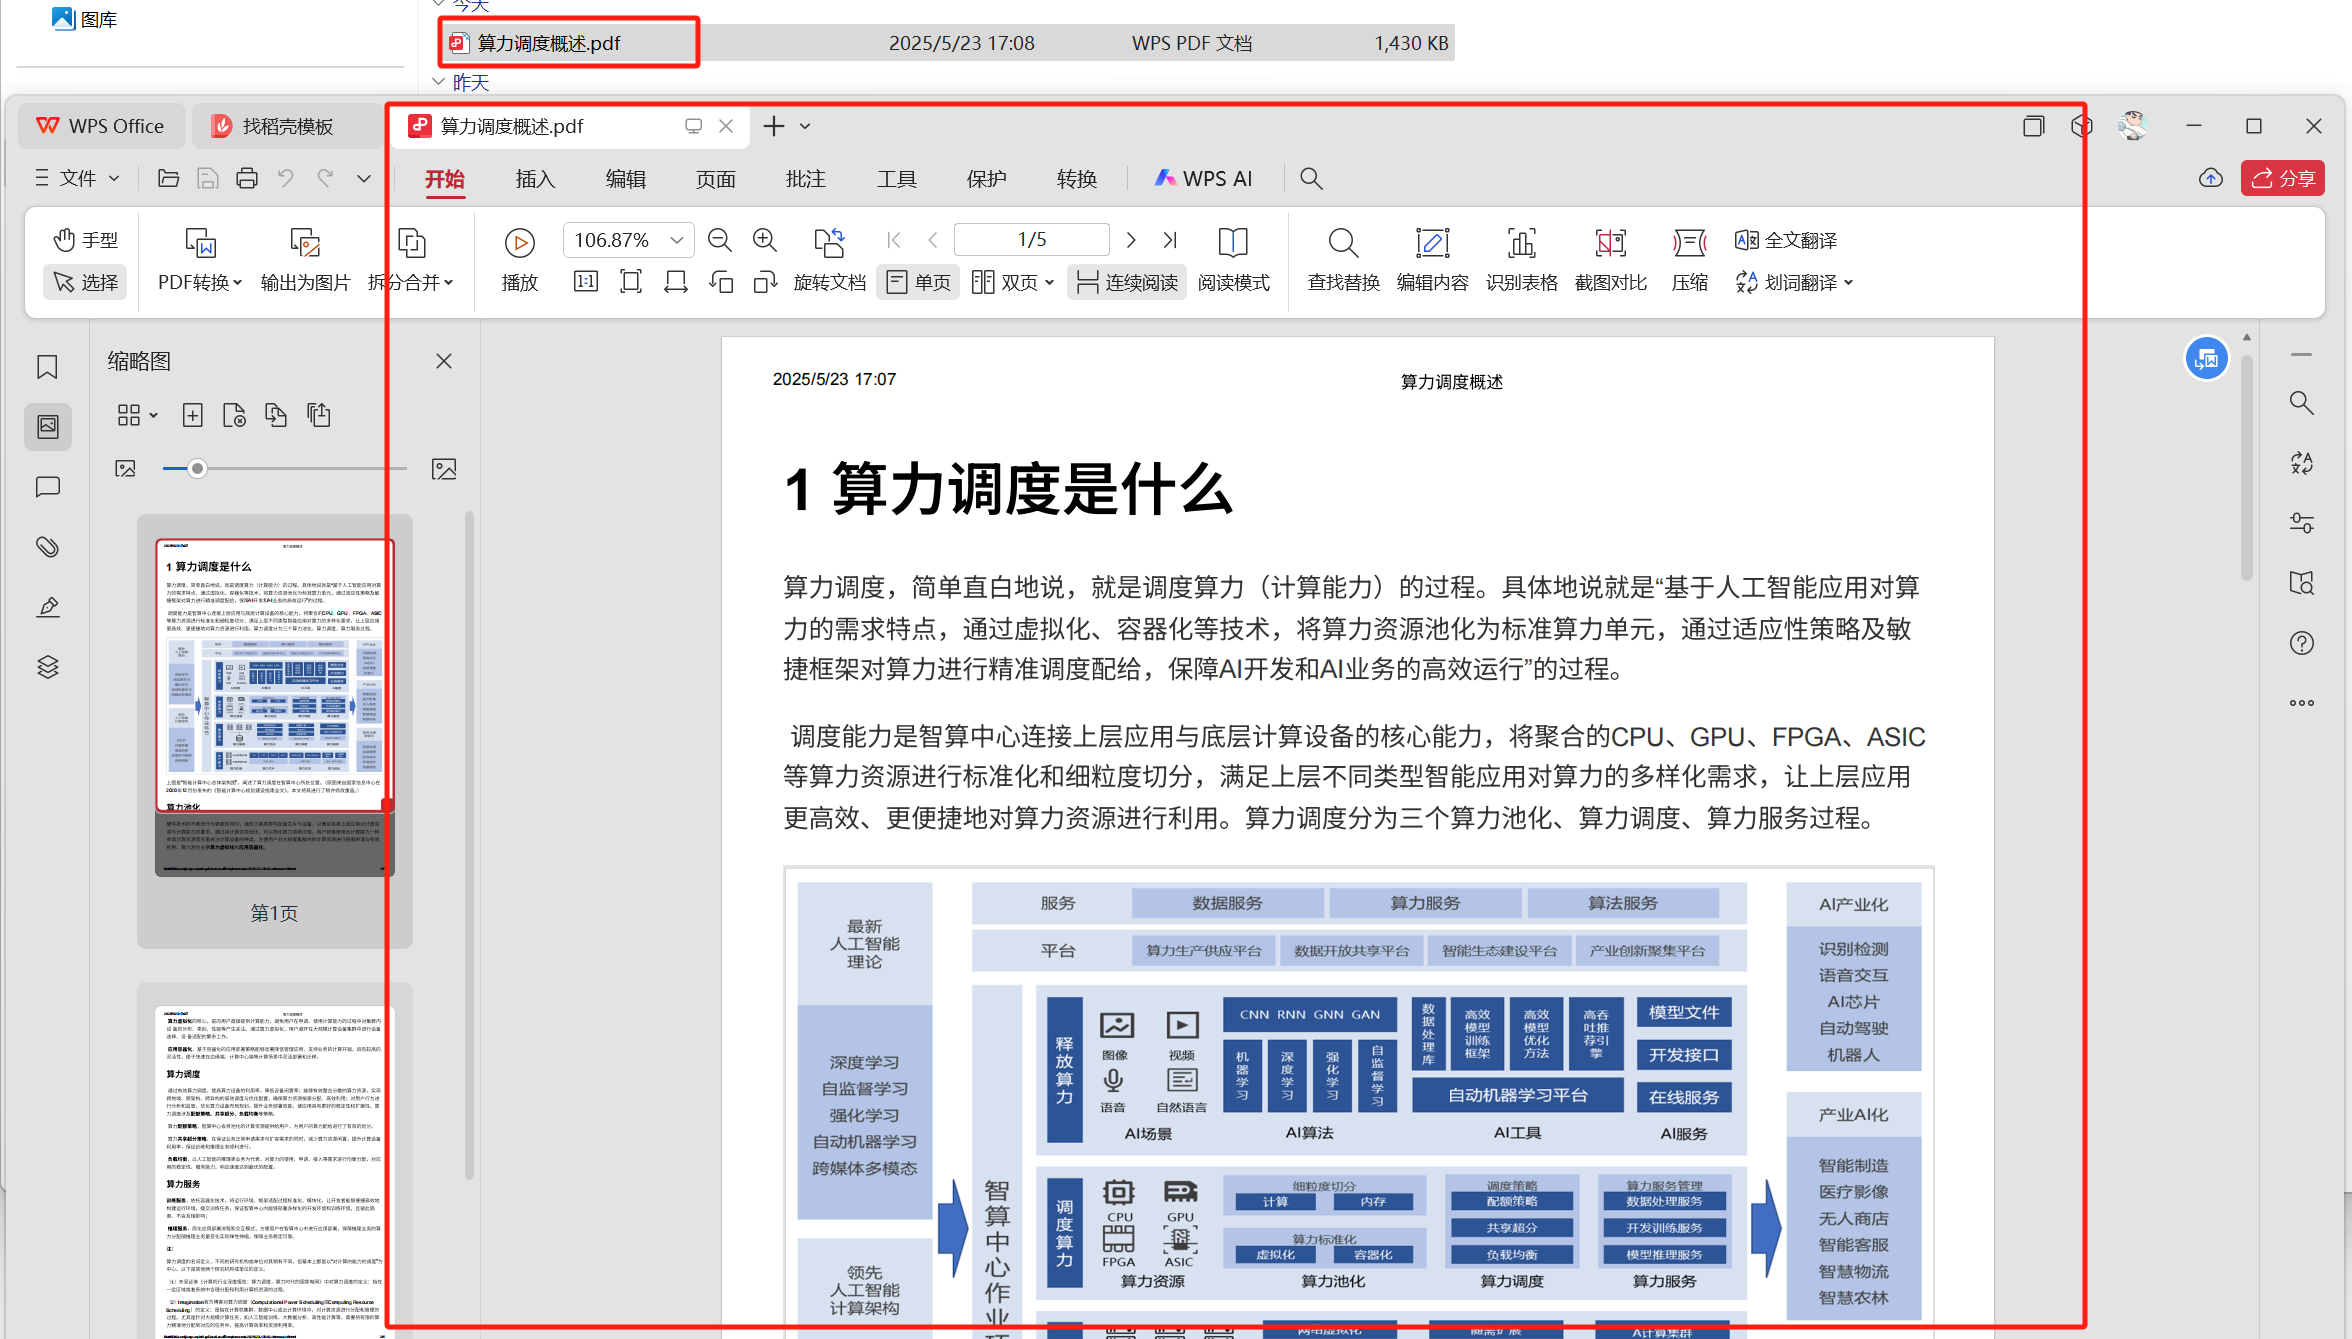Activate the Select tool mode
2352x1339 pixels.
pyautogui.click(x=85, y=283)
